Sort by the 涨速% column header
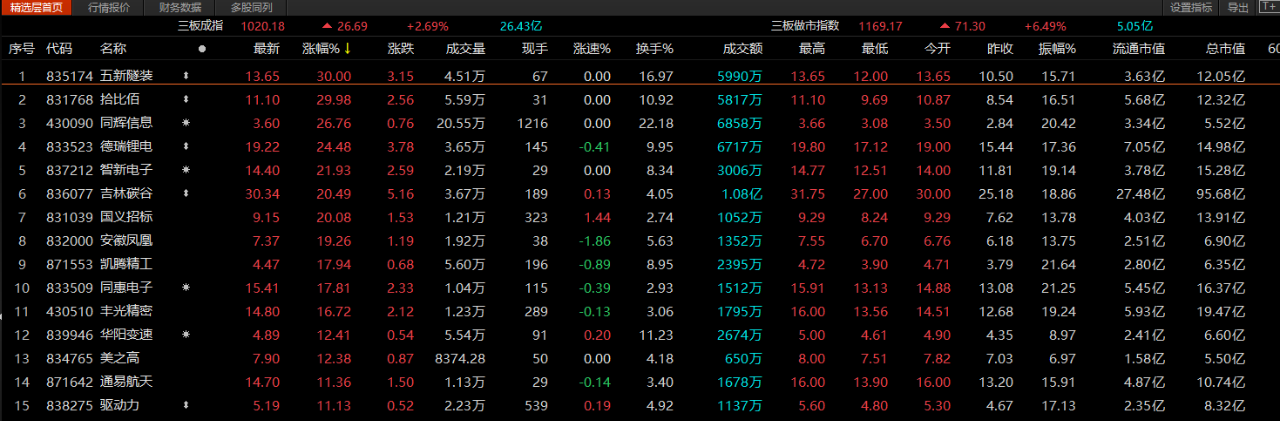Screen dimensions: 1280x421 pos(592,48)
